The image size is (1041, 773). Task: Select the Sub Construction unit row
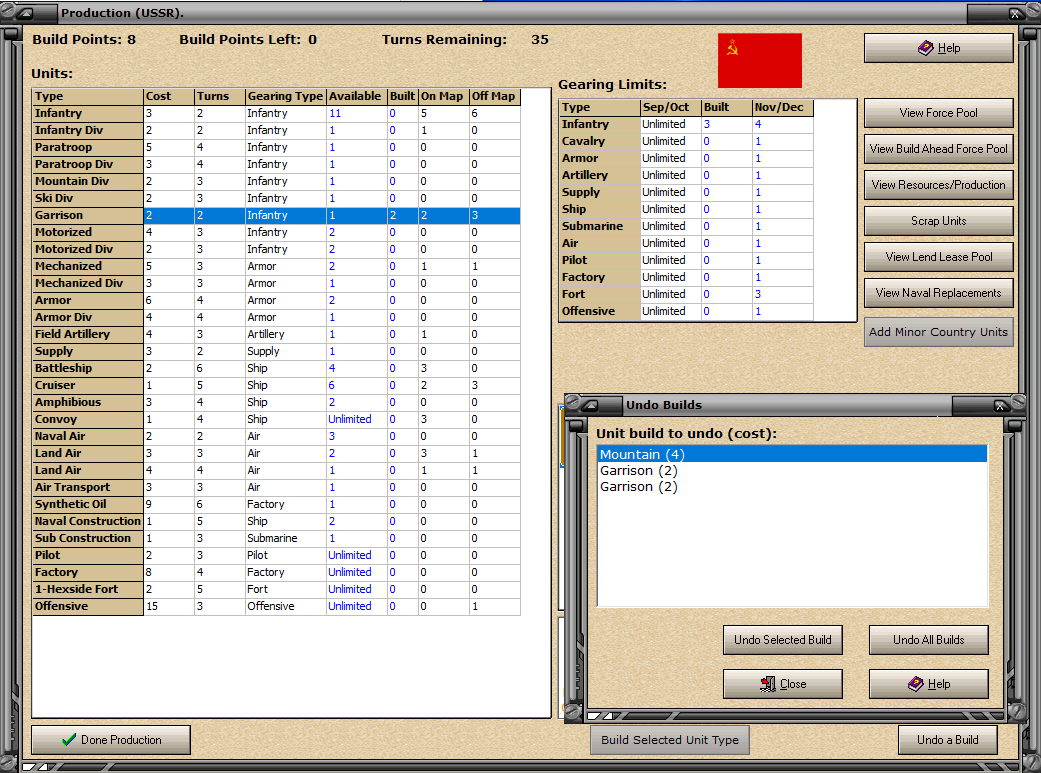click(x=276, y=539)
